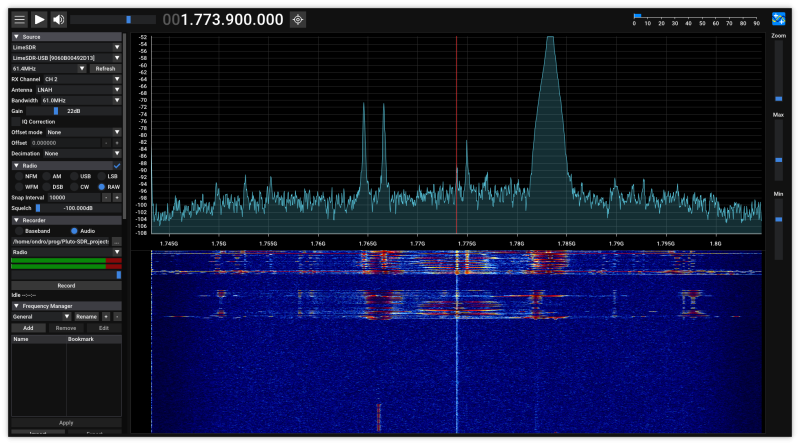
Task: Open the hamburger menu to toggle the sidebar
Action: (x=19, y=20)
